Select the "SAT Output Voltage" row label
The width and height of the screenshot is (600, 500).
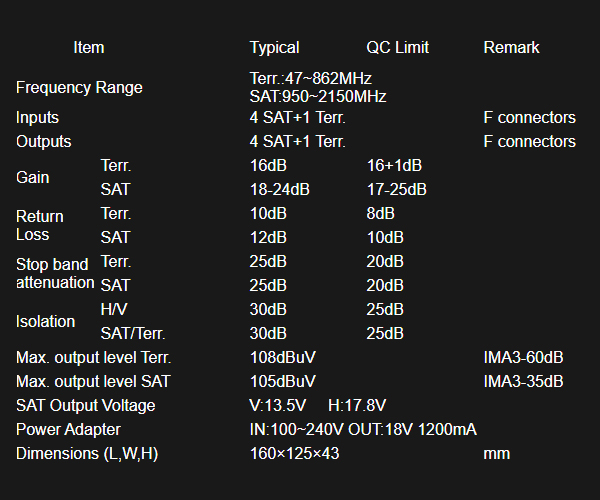[85, 405]
